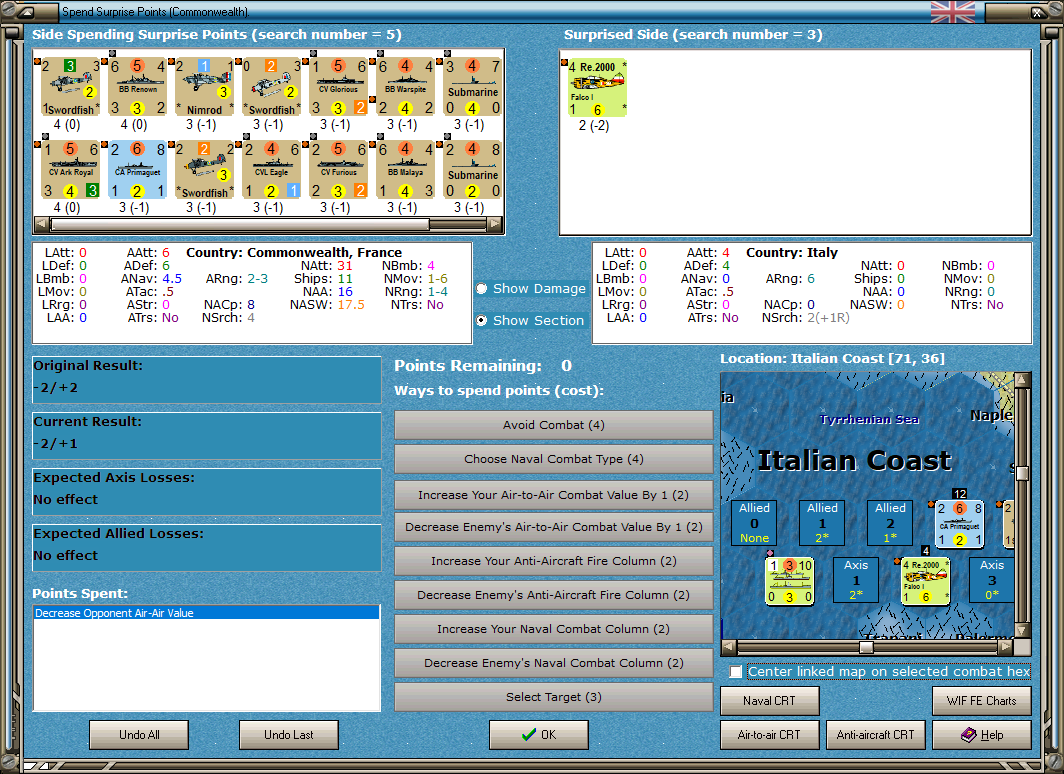Click the Original Result -2/+2 text
Viewport: 1064px width, 774px height.
point(56,387)
